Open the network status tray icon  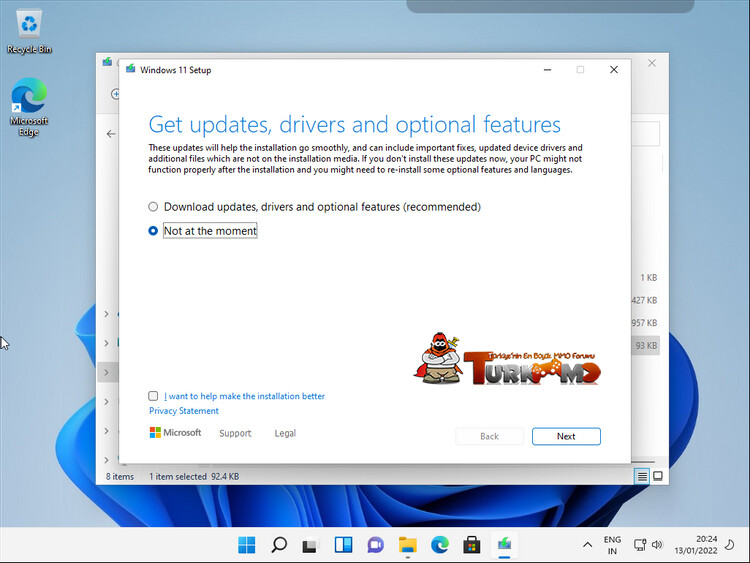(640, 545)
